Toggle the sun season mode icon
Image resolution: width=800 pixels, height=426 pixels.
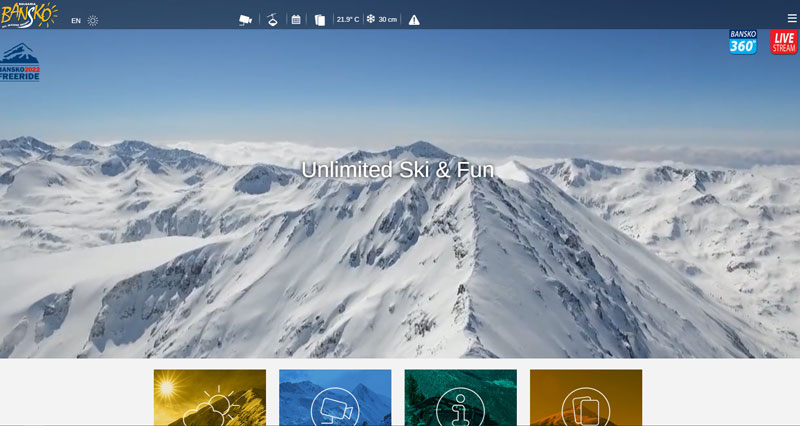click(93, 20)
